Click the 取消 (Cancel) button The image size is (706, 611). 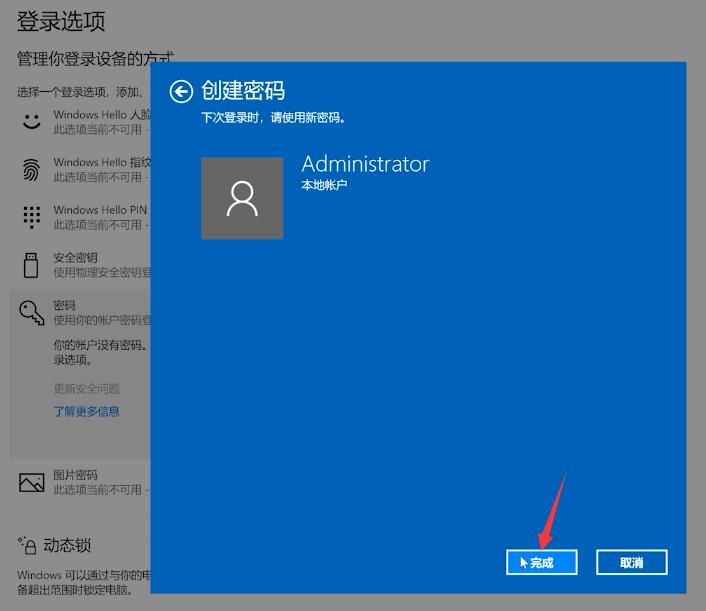632,562
